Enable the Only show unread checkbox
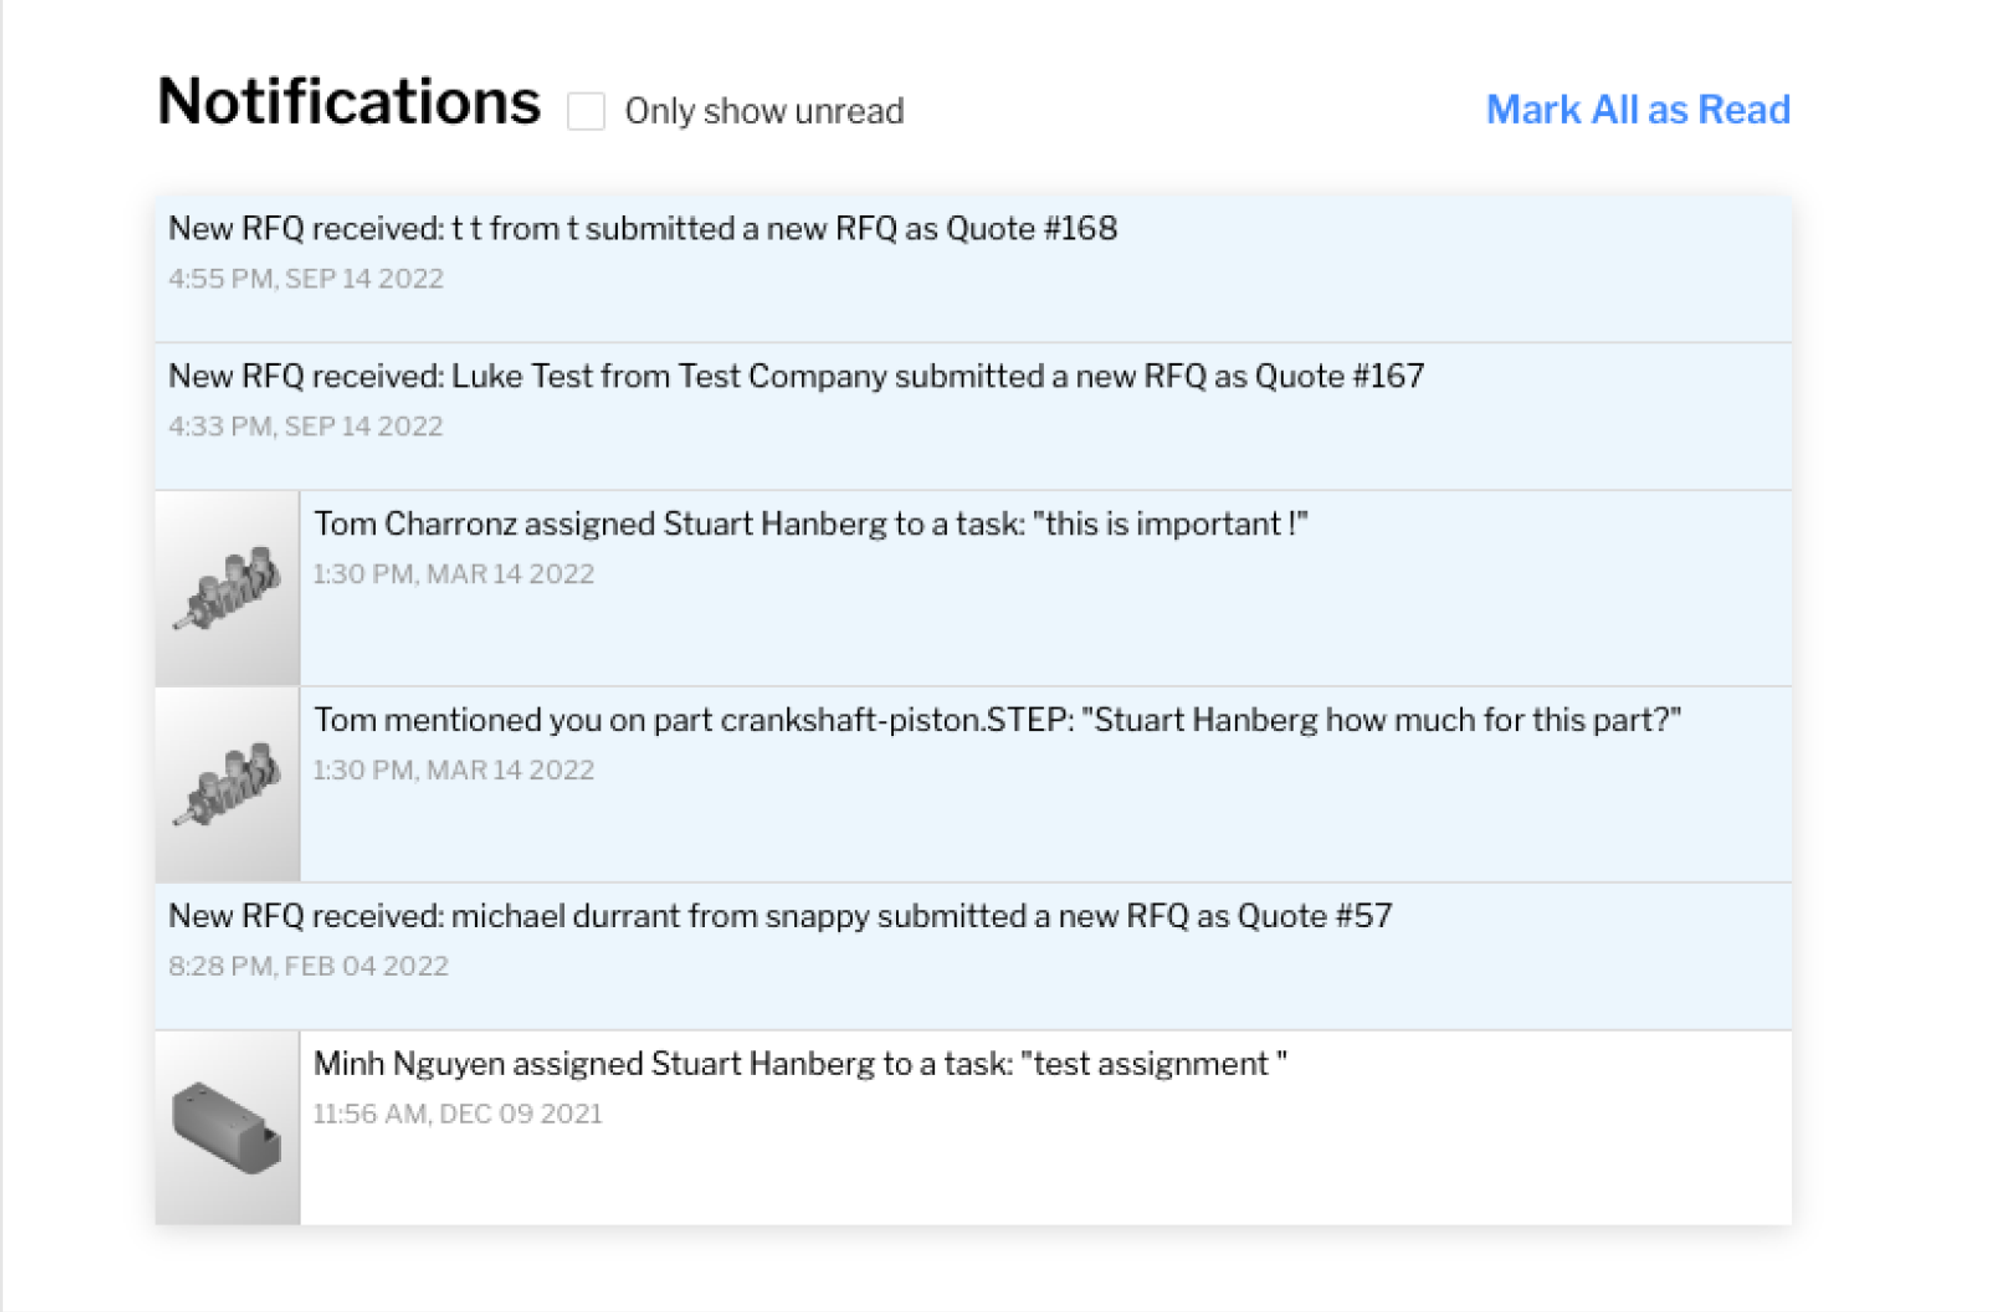 coord(586,111)
